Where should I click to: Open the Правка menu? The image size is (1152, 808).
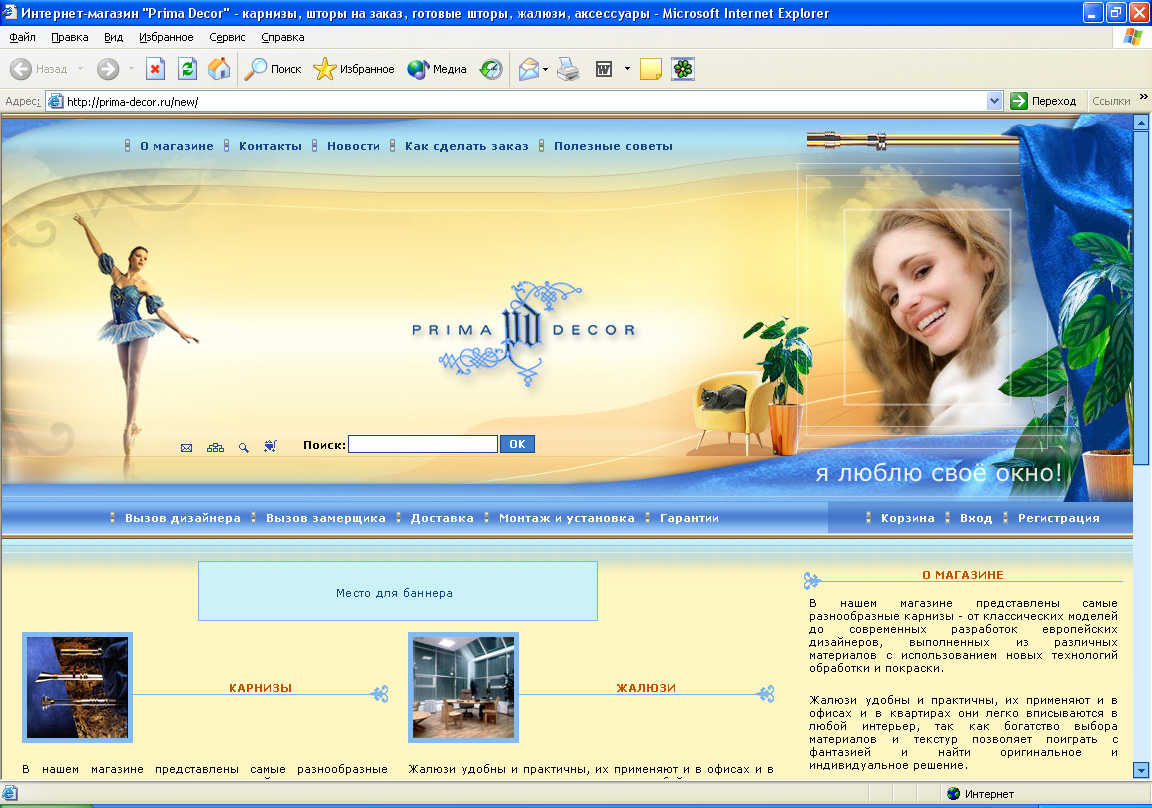[x=70, y=37]
